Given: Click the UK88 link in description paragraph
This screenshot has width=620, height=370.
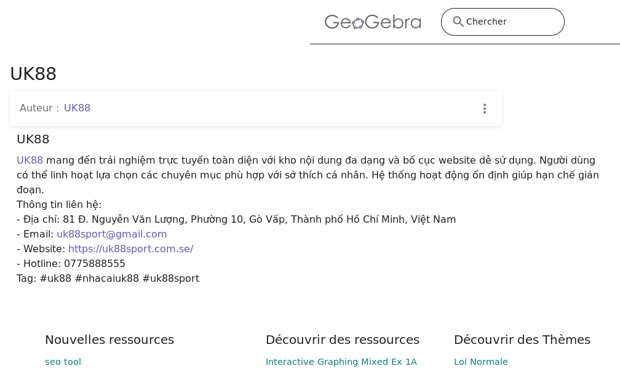Looking at the screenshot, I should (x=30, y=160).
